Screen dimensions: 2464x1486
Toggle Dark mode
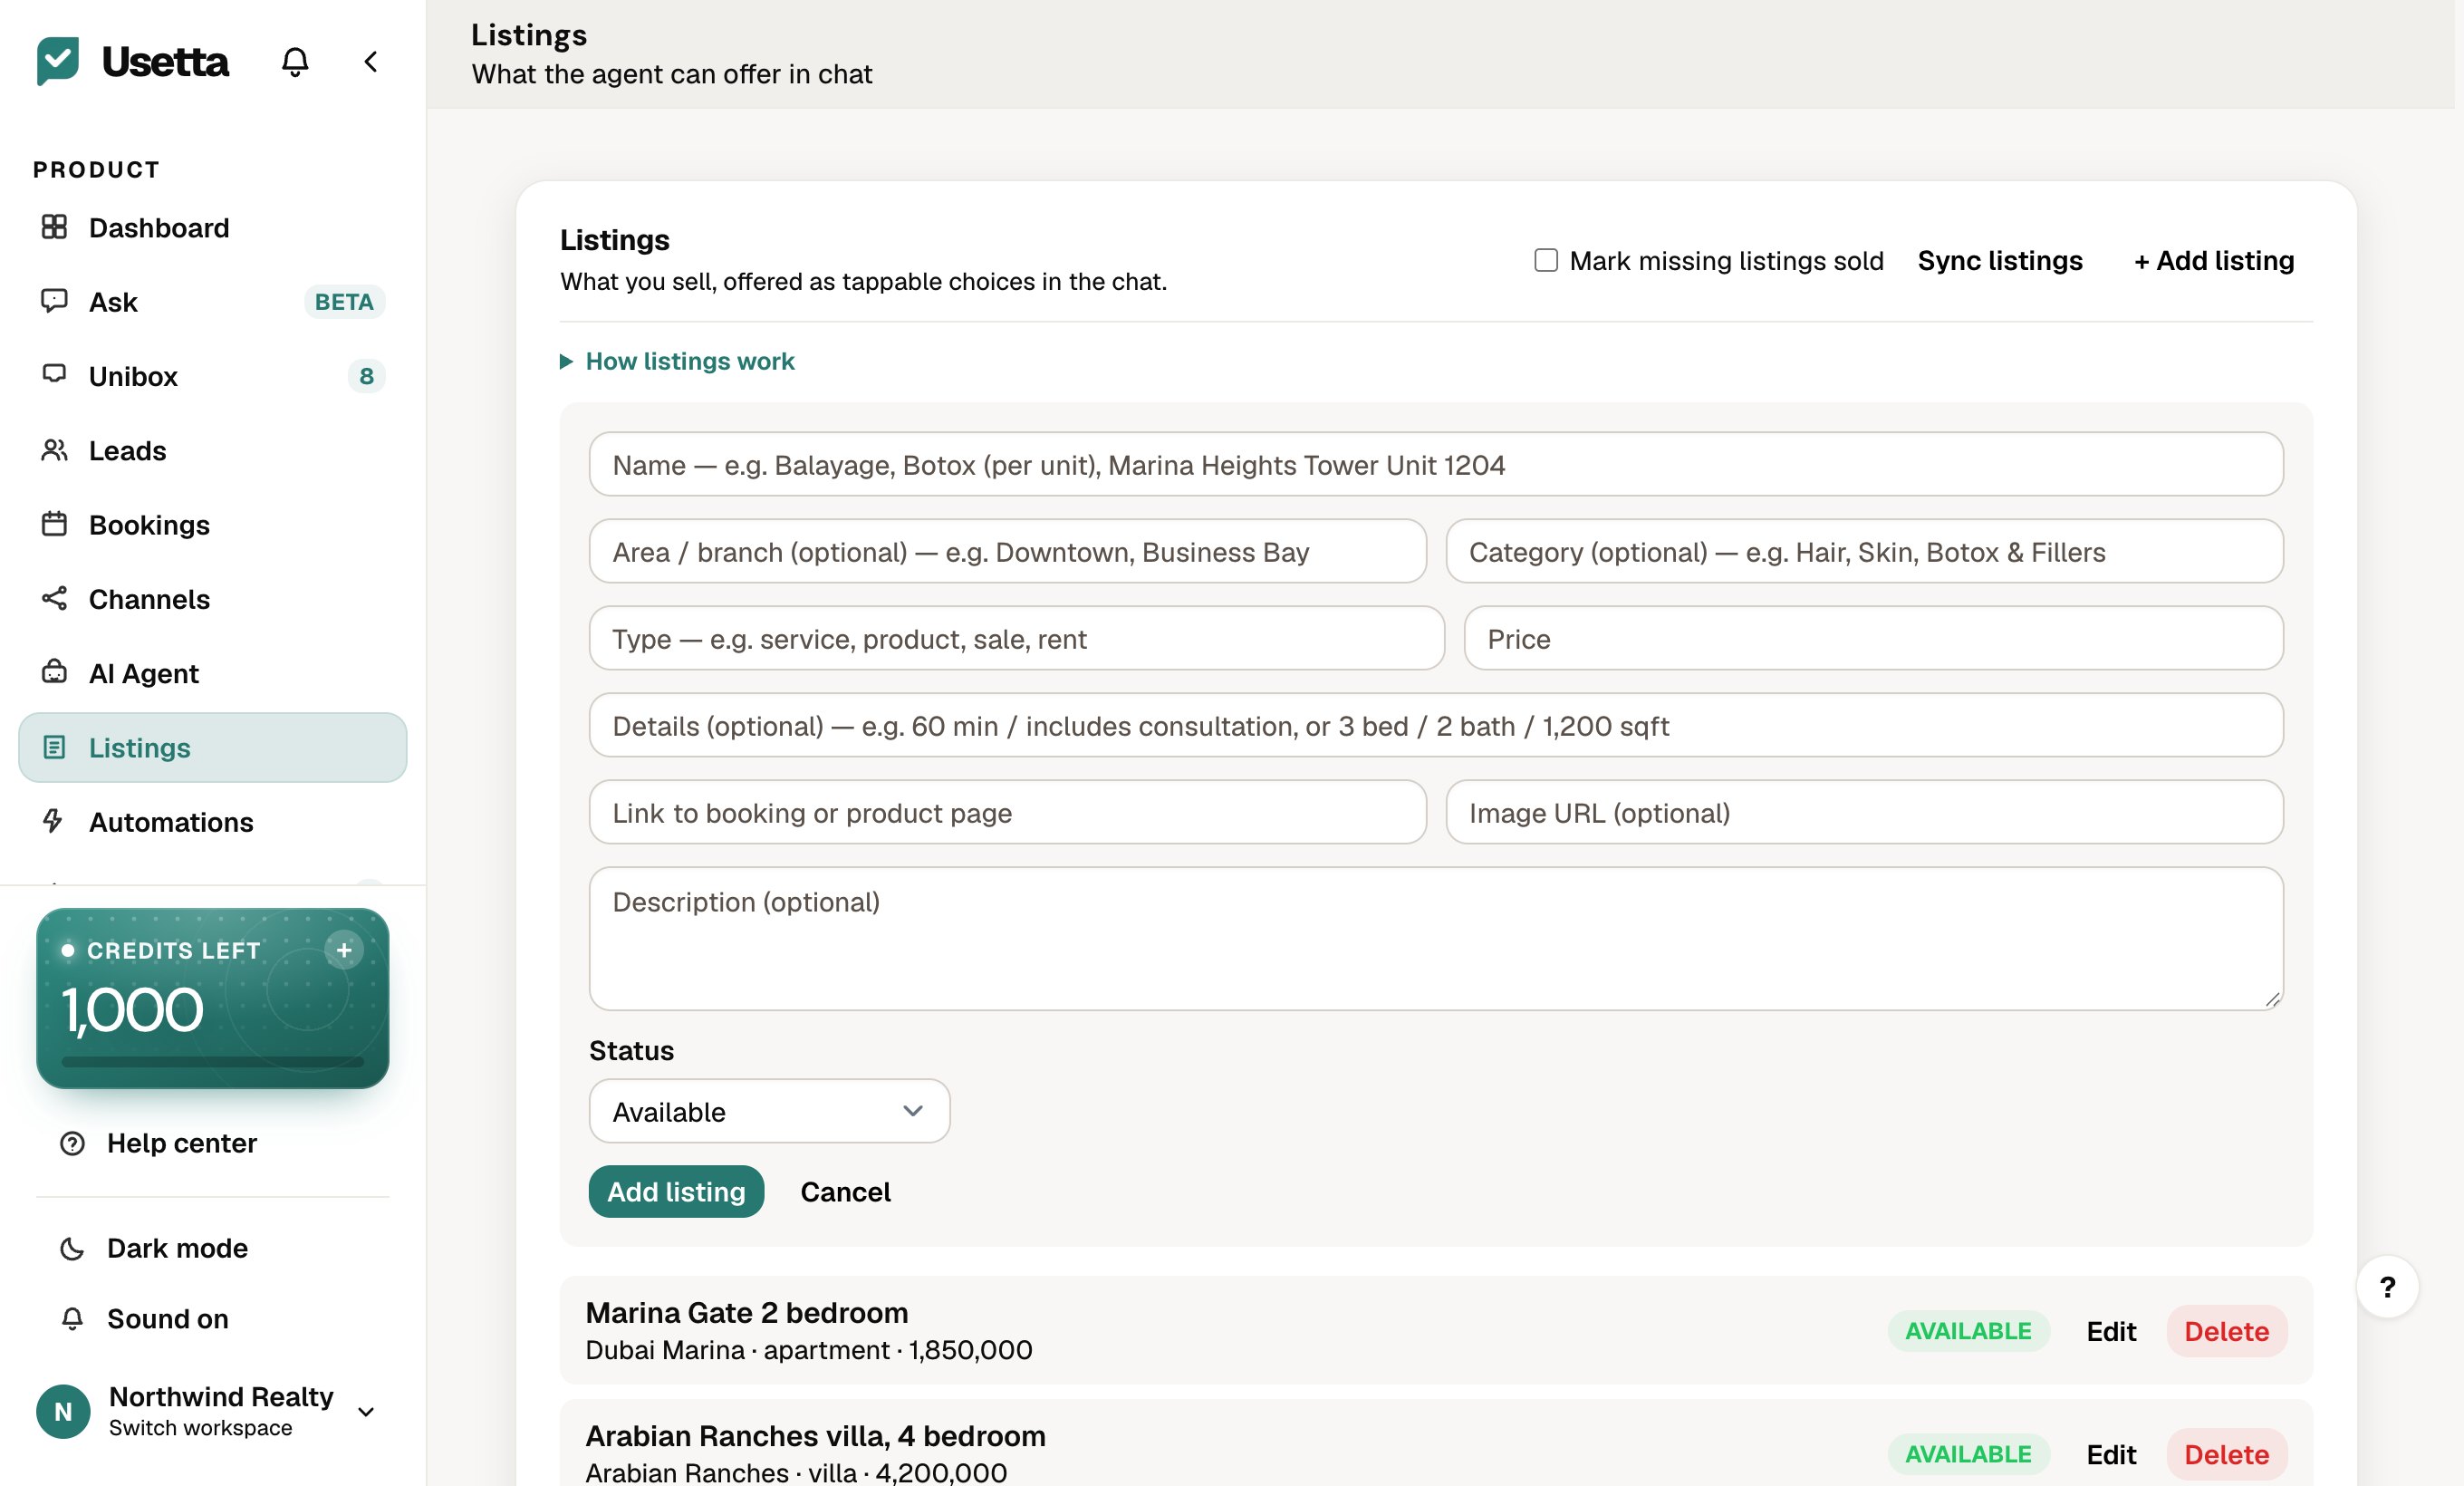tap(178, 1248)
